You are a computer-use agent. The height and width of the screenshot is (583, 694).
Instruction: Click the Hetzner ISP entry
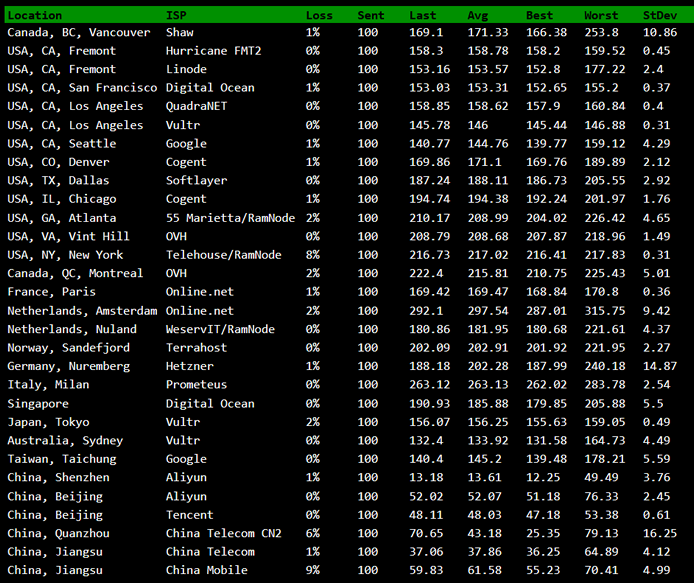pos(190,366)
